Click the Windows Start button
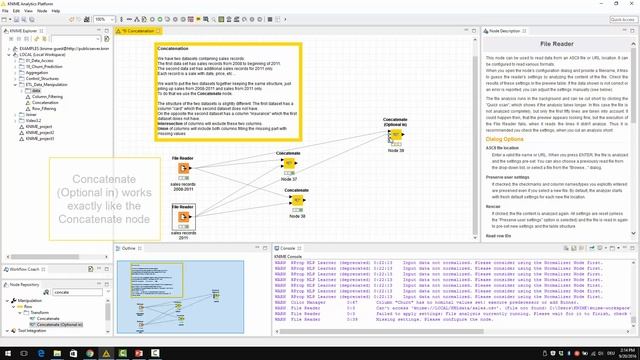Viewport: 640px width, 360px height. 8,353
